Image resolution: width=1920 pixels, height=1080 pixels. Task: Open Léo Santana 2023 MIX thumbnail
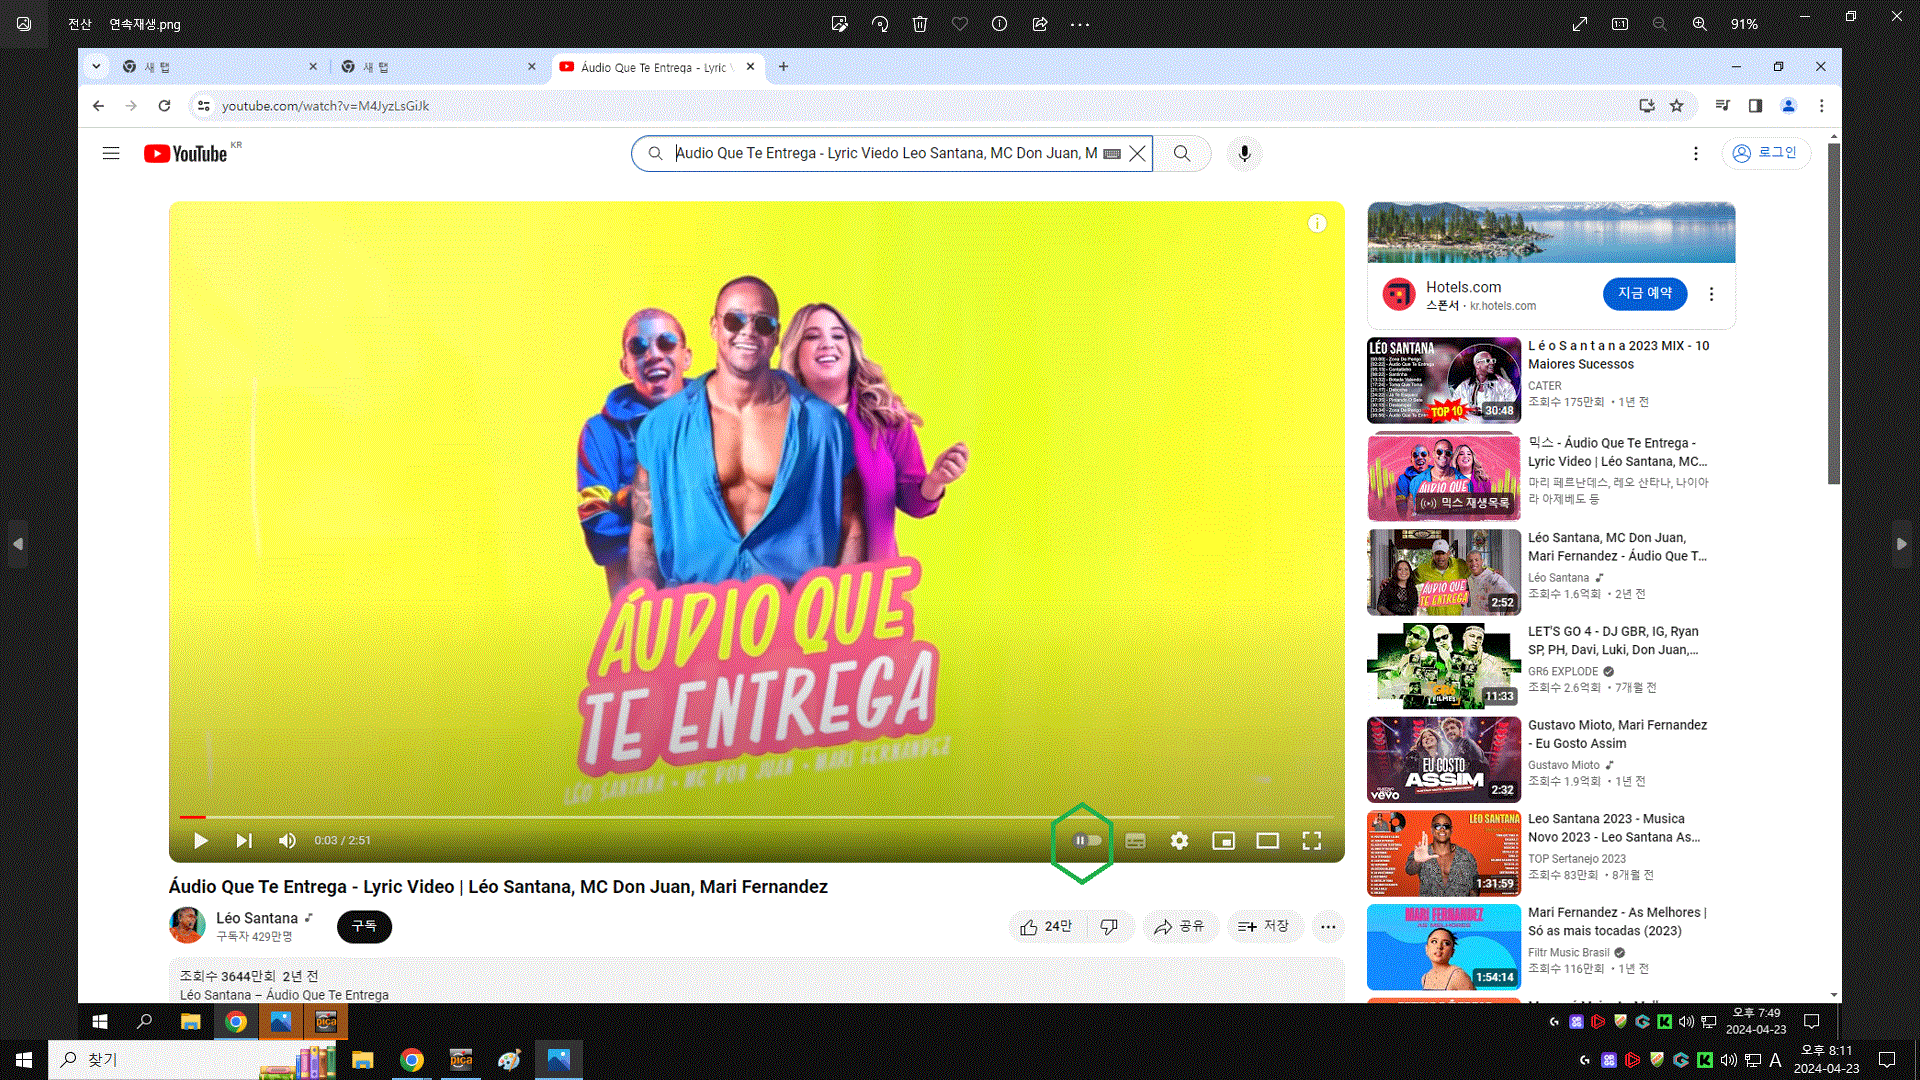click(1444, 380)
